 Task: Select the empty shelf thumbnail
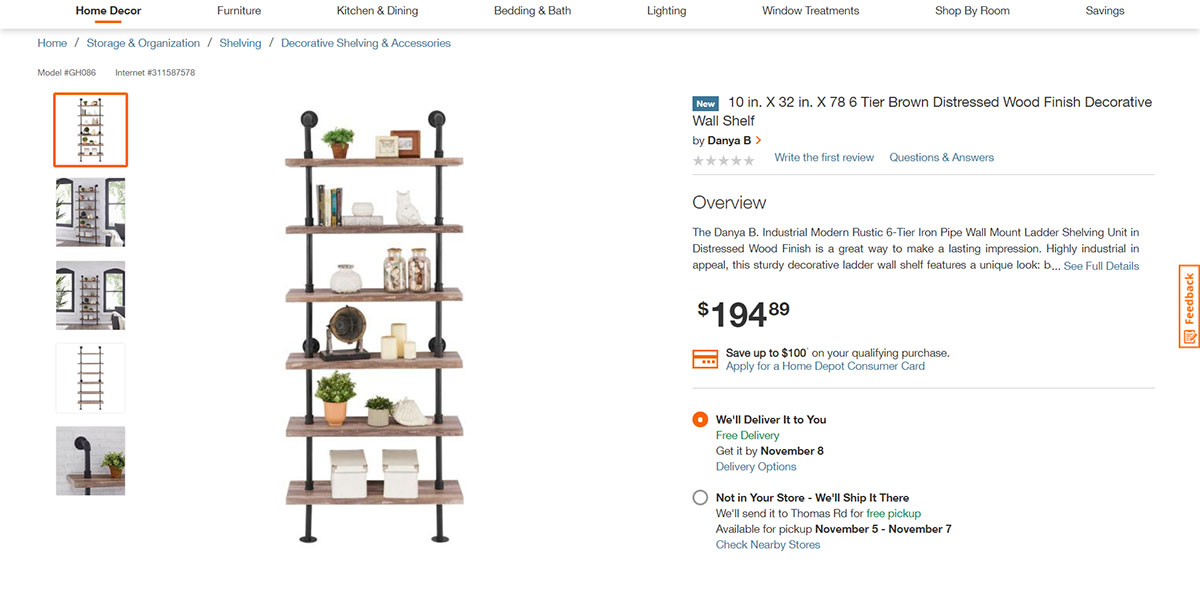[91, 378]
